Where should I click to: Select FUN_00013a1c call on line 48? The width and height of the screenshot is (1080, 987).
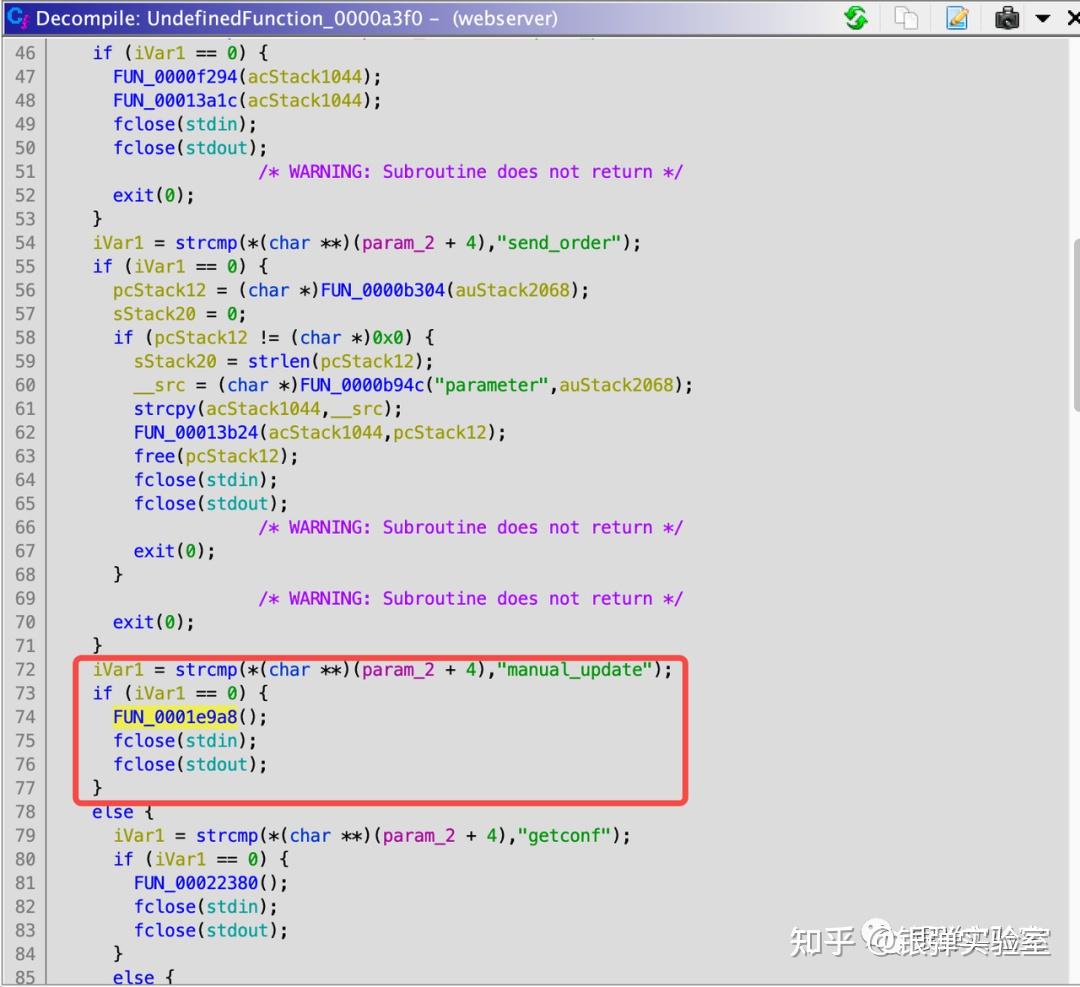[x=175, y=101]
